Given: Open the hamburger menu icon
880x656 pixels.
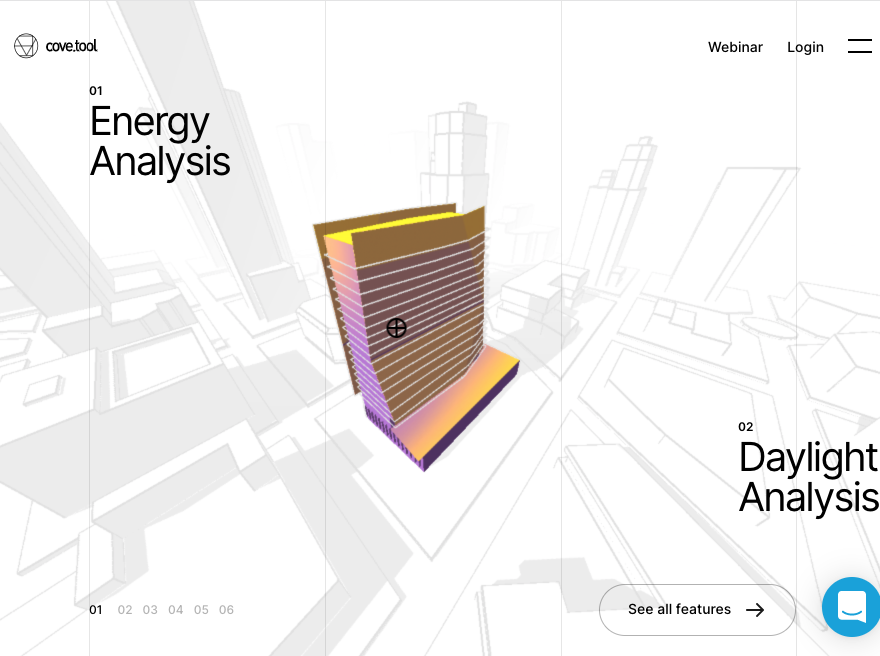Looking at the screenshot, I should pos(859,46).
